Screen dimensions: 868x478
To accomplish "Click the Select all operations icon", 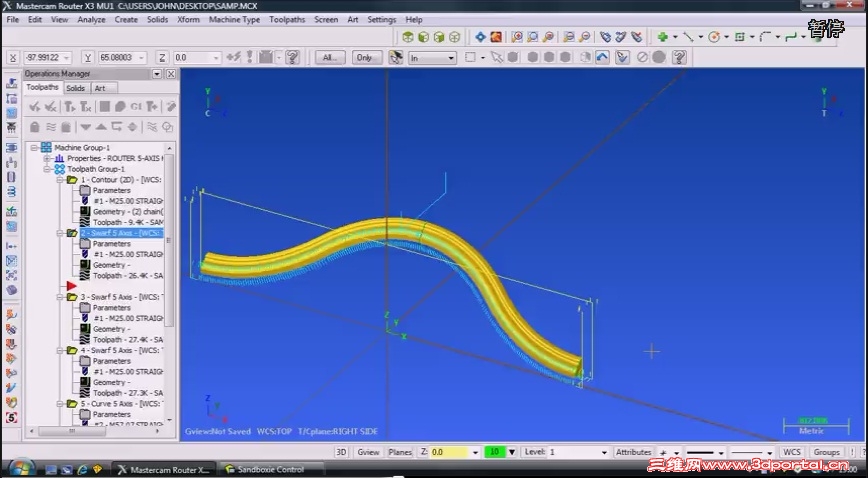I will pyautogui.click(x=34, y=106).
